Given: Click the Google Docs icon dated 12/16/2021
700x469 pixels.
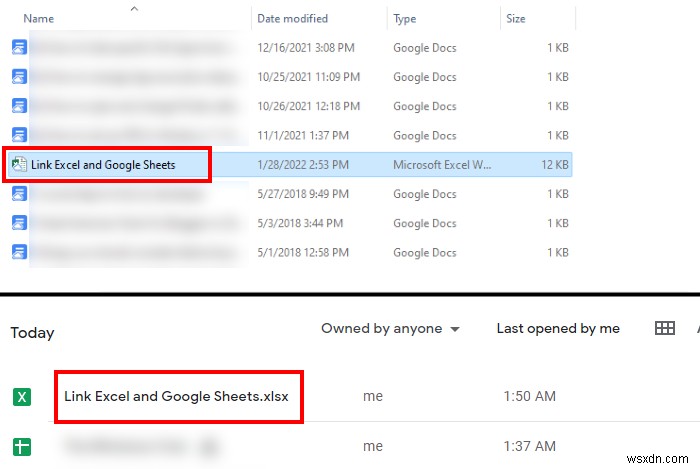Looking at the screenshot, I should pyautogui.click(x=19, y=47).
